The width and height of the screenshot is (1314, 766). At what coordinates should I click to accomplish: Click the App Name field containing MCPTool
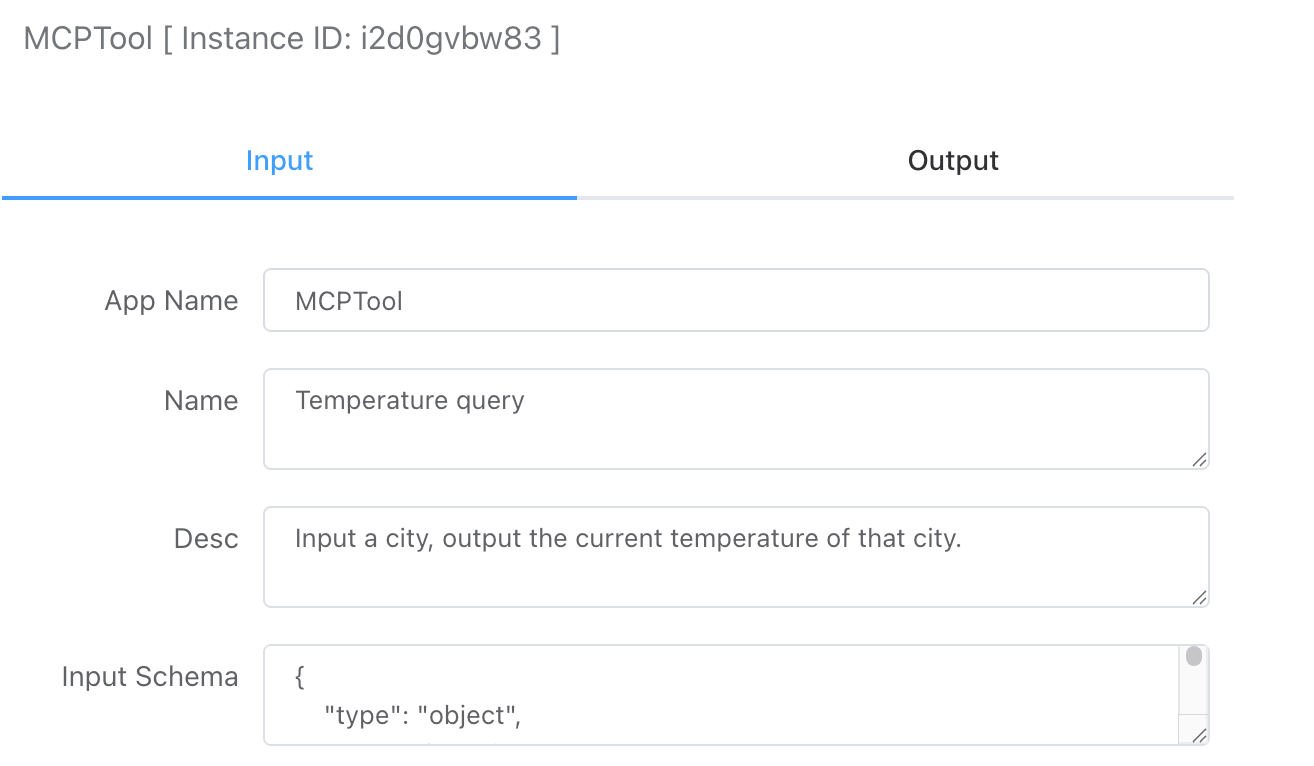click(x=735, y=300)
